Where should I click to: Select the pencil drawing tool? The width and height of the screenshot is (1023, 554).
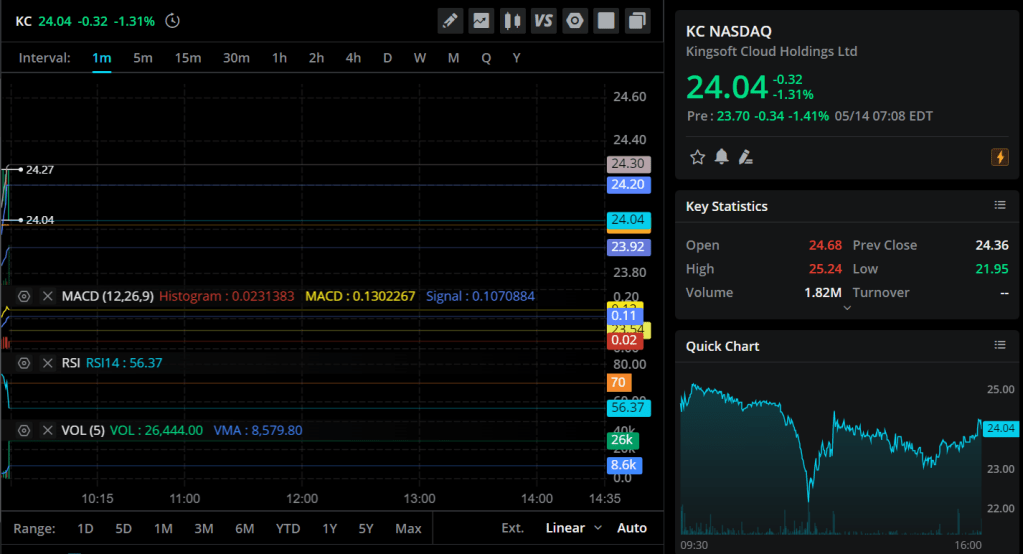click(x=451, y=20)
